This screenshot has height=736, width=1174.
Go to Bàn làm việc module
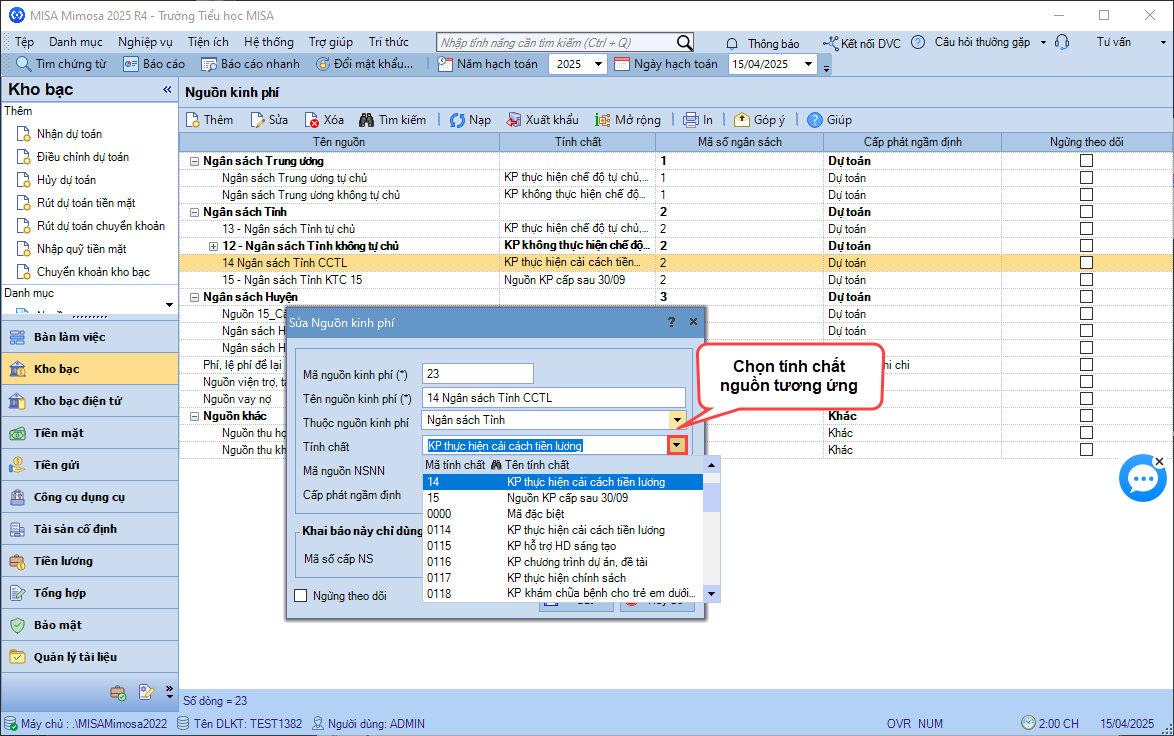[x=90, y=337]
